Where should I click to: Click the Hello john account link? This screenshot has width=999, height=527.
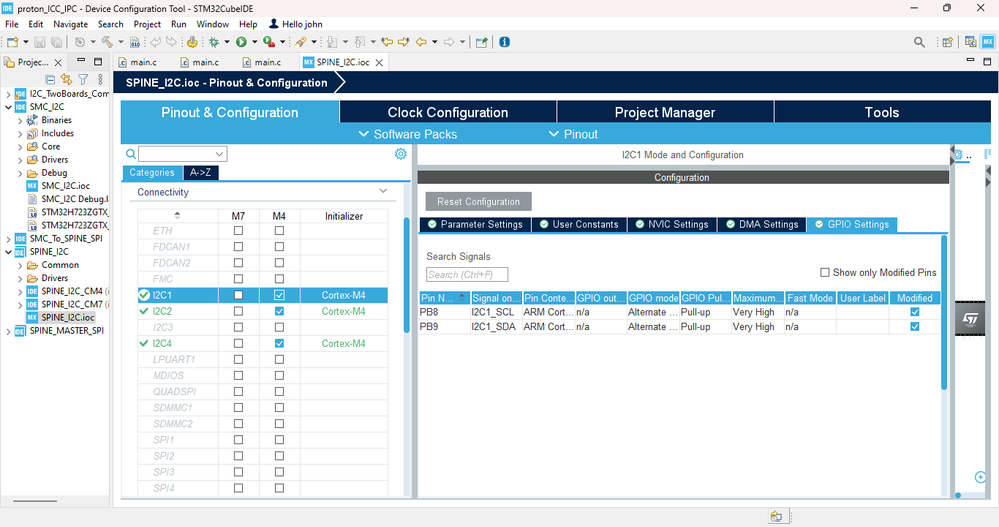click(296, 24)
